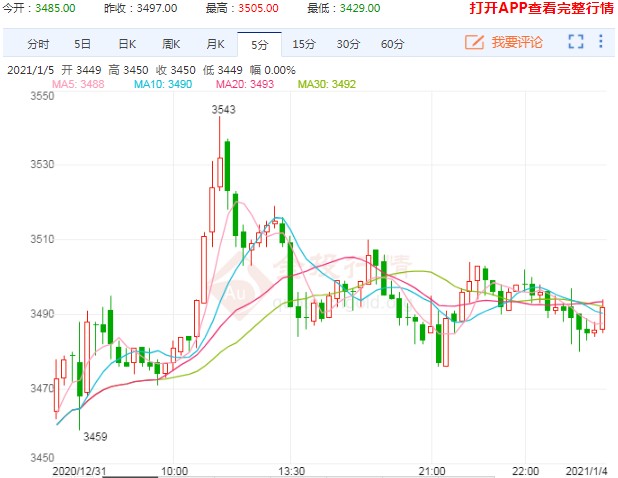
Task: Toggle the MA10 indicator legend
Action: coord(163,83)
